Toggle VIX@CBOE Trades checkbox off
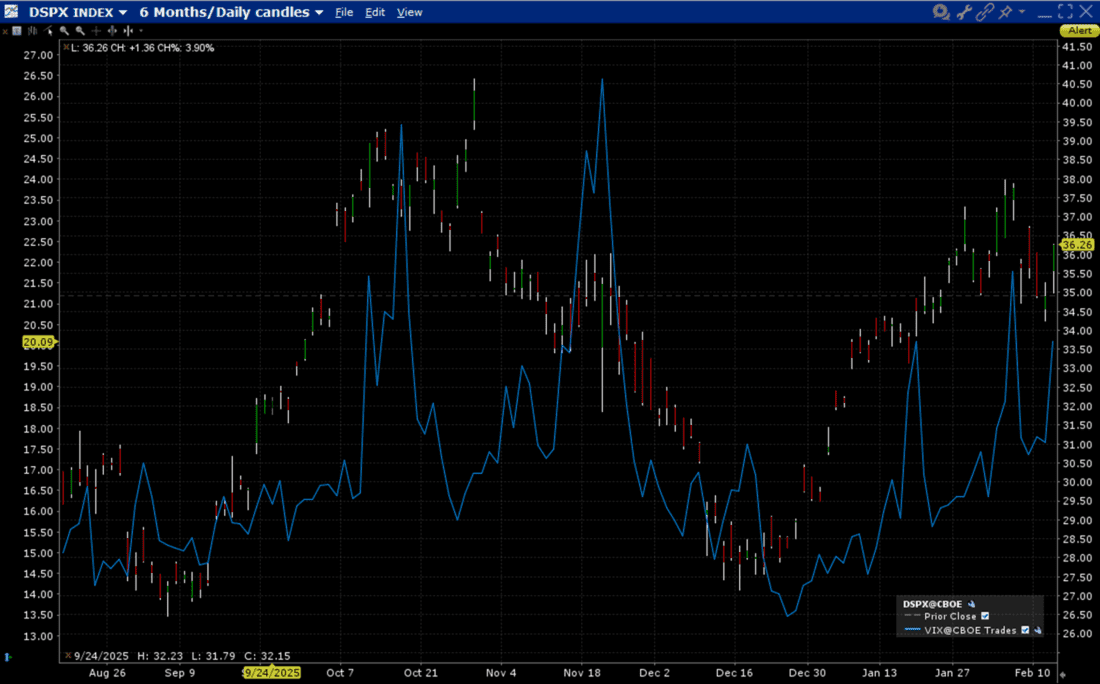Image resolution: width=1100 pixels, height=684 pixels. pos(1025,630)
